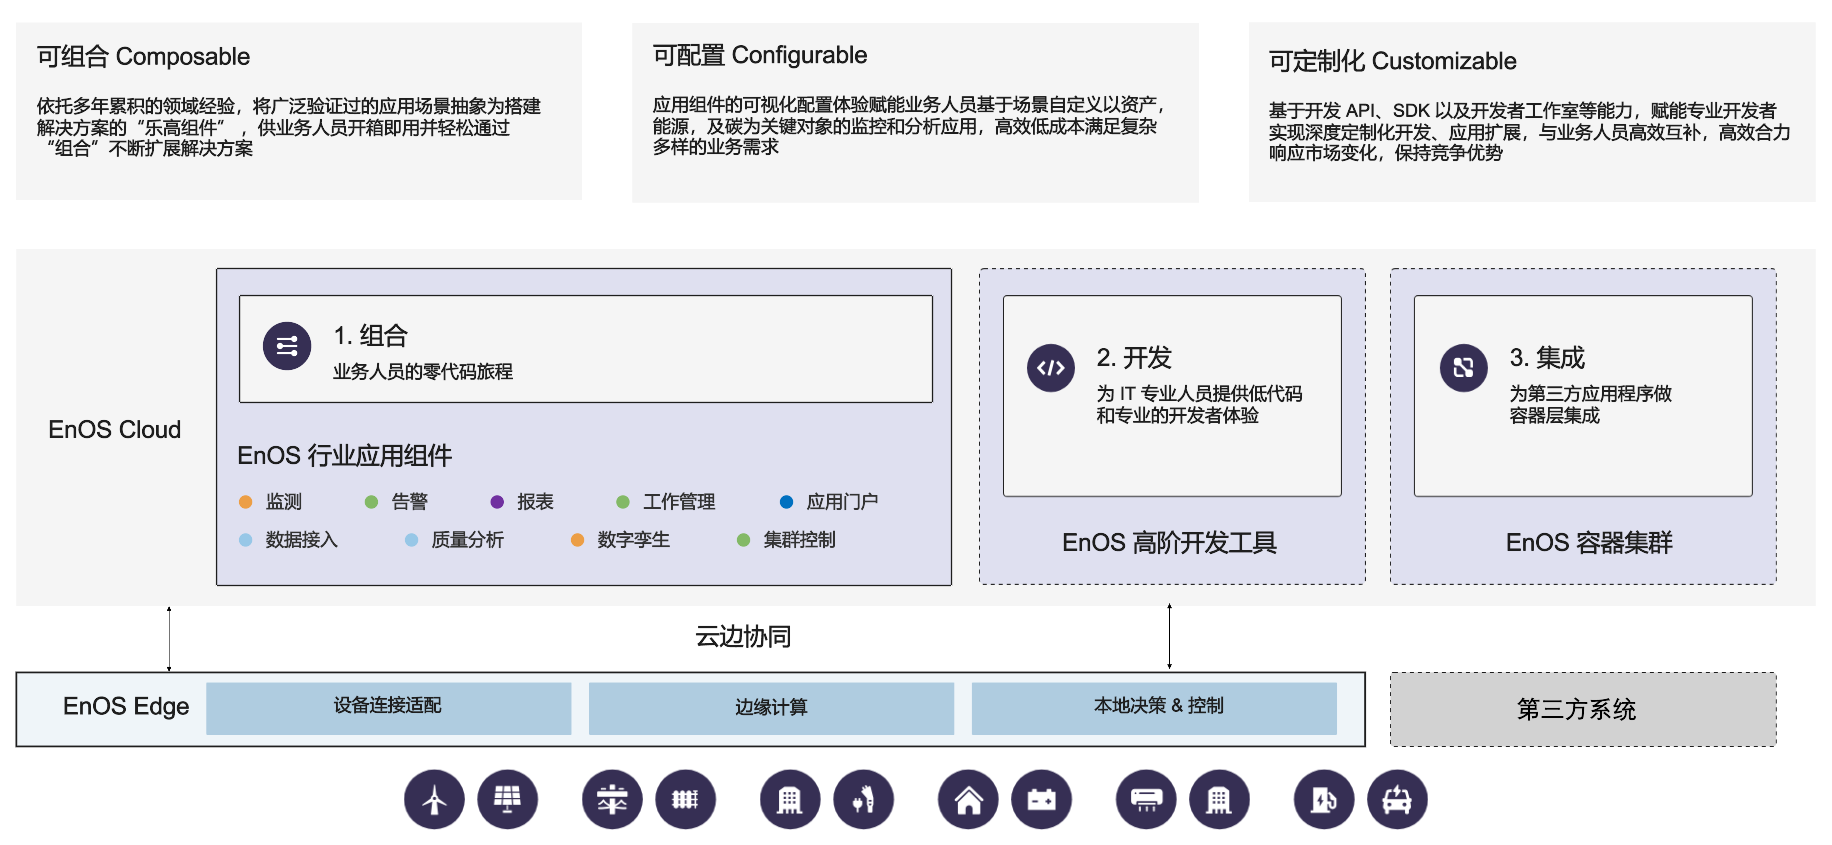Click the EnOS Edge label
The width and height of the screenshot is (1832, 845).
click(126, 707)
